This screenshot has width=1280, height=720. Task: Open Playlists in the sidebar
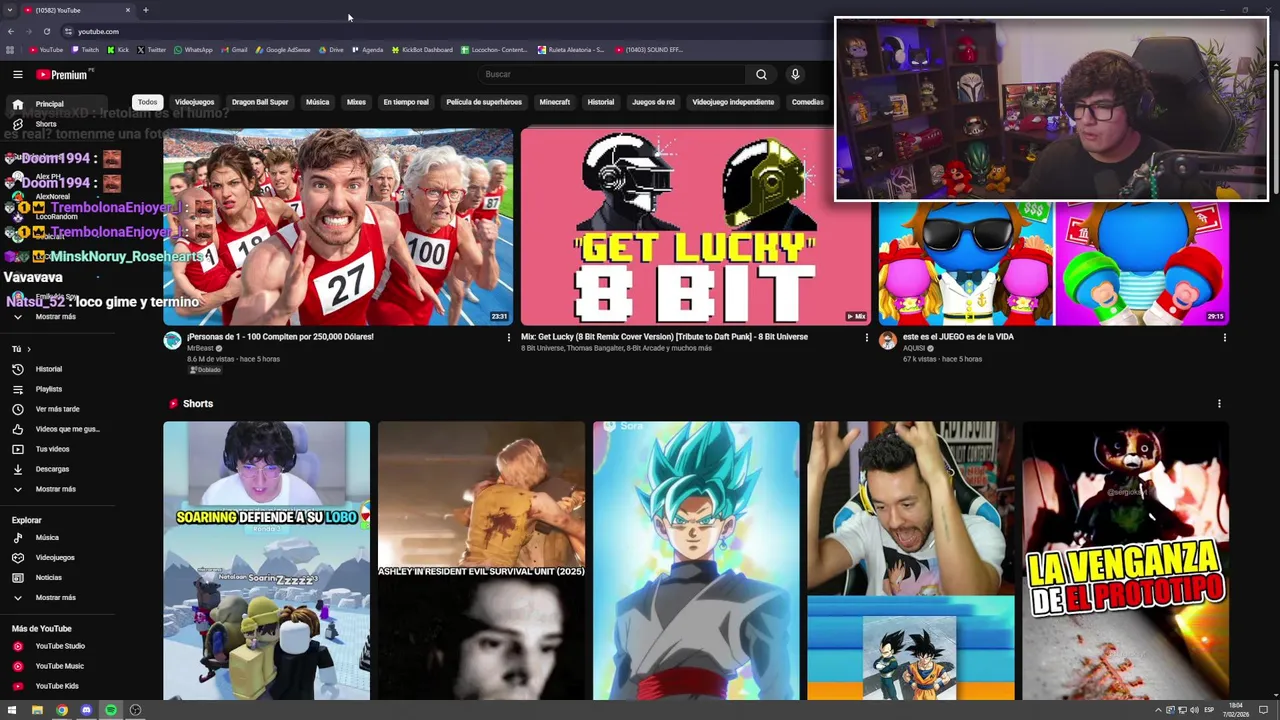[x=49, y=389]
